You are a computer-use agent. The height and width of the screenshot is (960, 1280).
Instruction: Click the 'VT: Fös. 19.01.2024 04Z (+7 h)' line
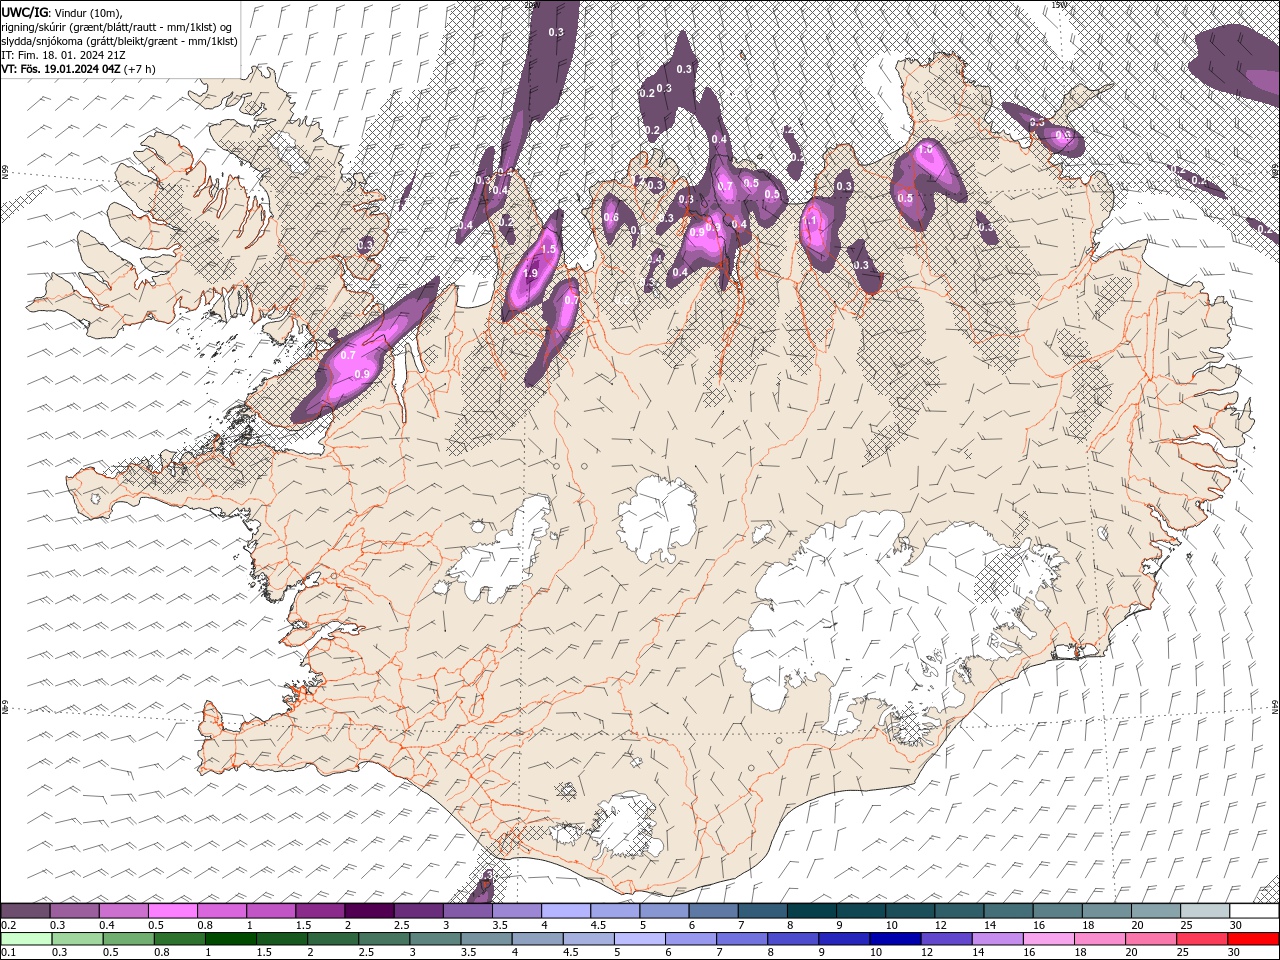pos(79,69)
